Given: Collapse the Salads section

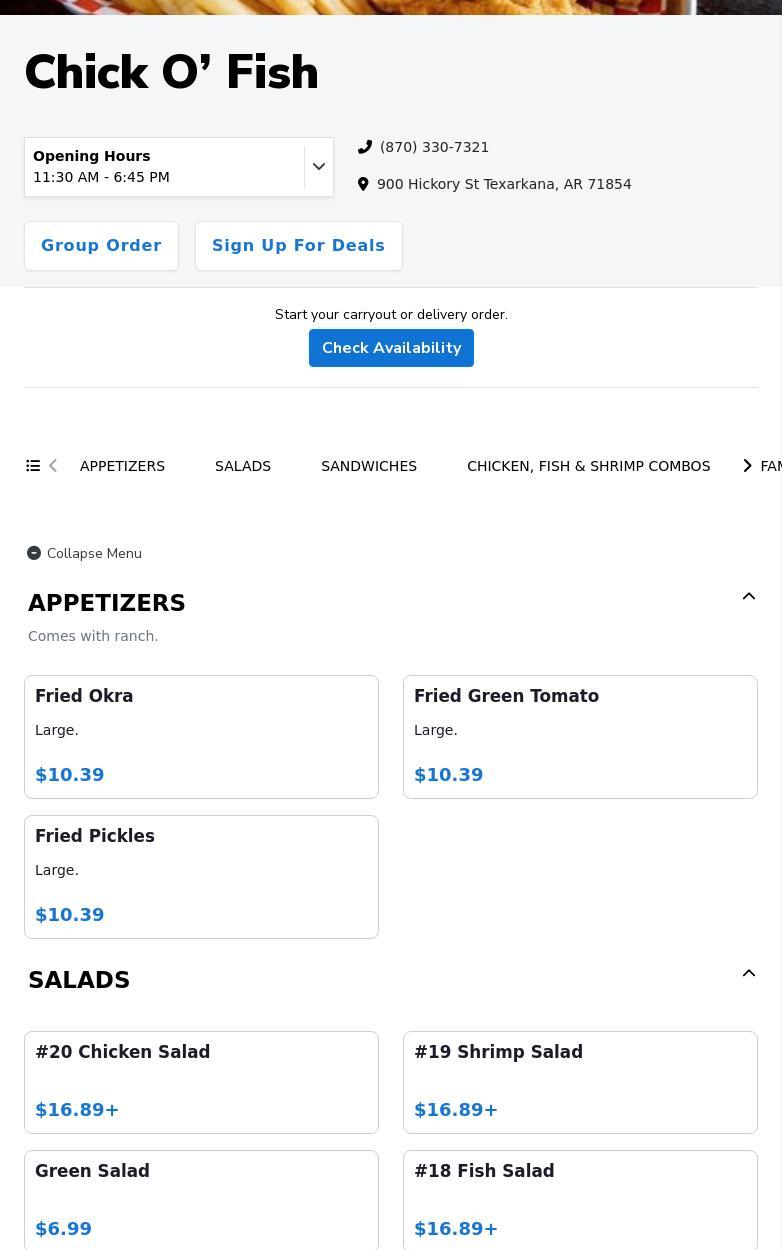Looking at the screenshot, I should coord(748,974).
